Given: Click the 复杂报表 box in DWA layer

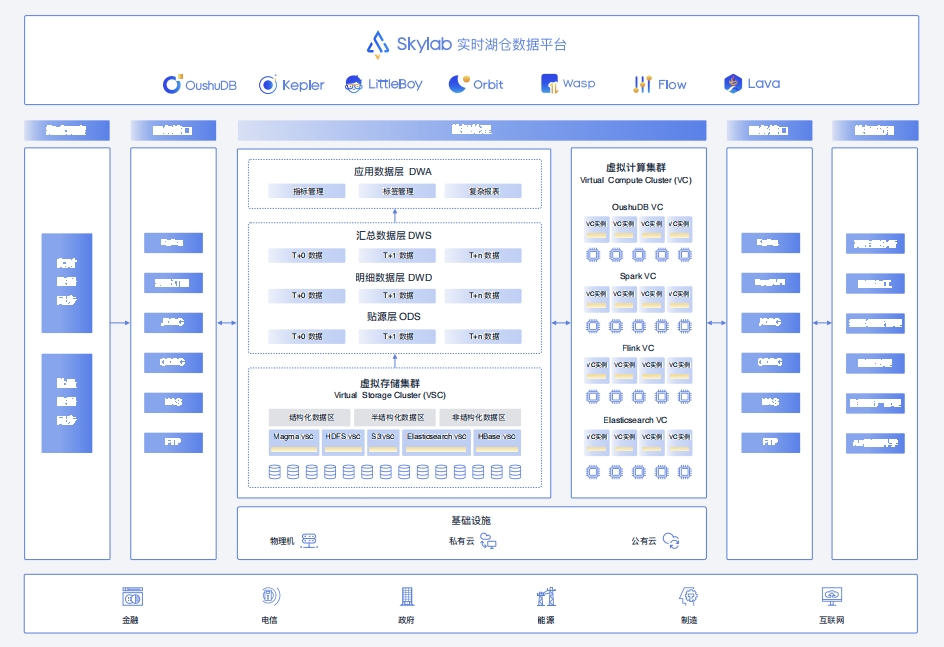Looking at the screenshot, I should tap(483, 191).
